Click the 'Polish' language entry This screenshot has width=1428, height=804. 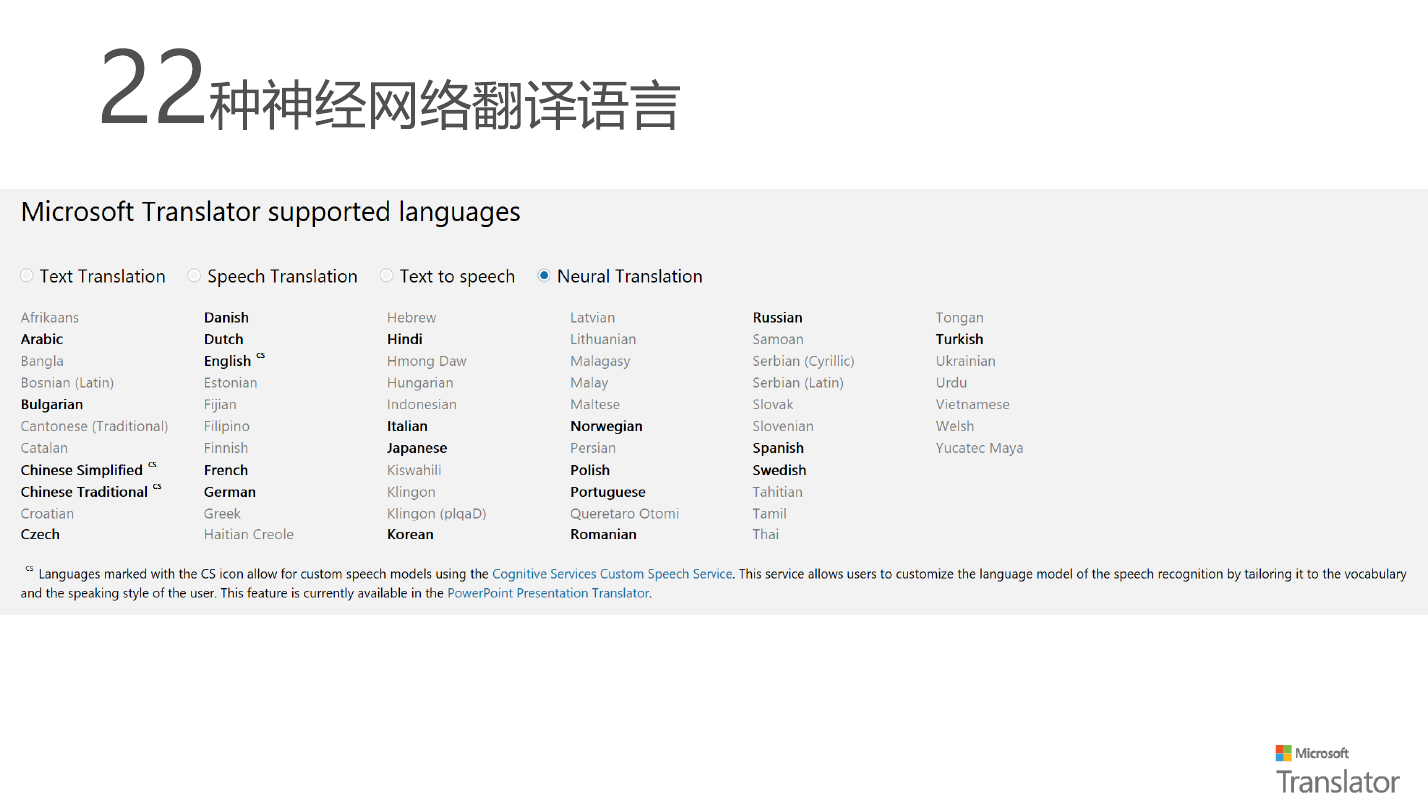click(x=590, y=470)
